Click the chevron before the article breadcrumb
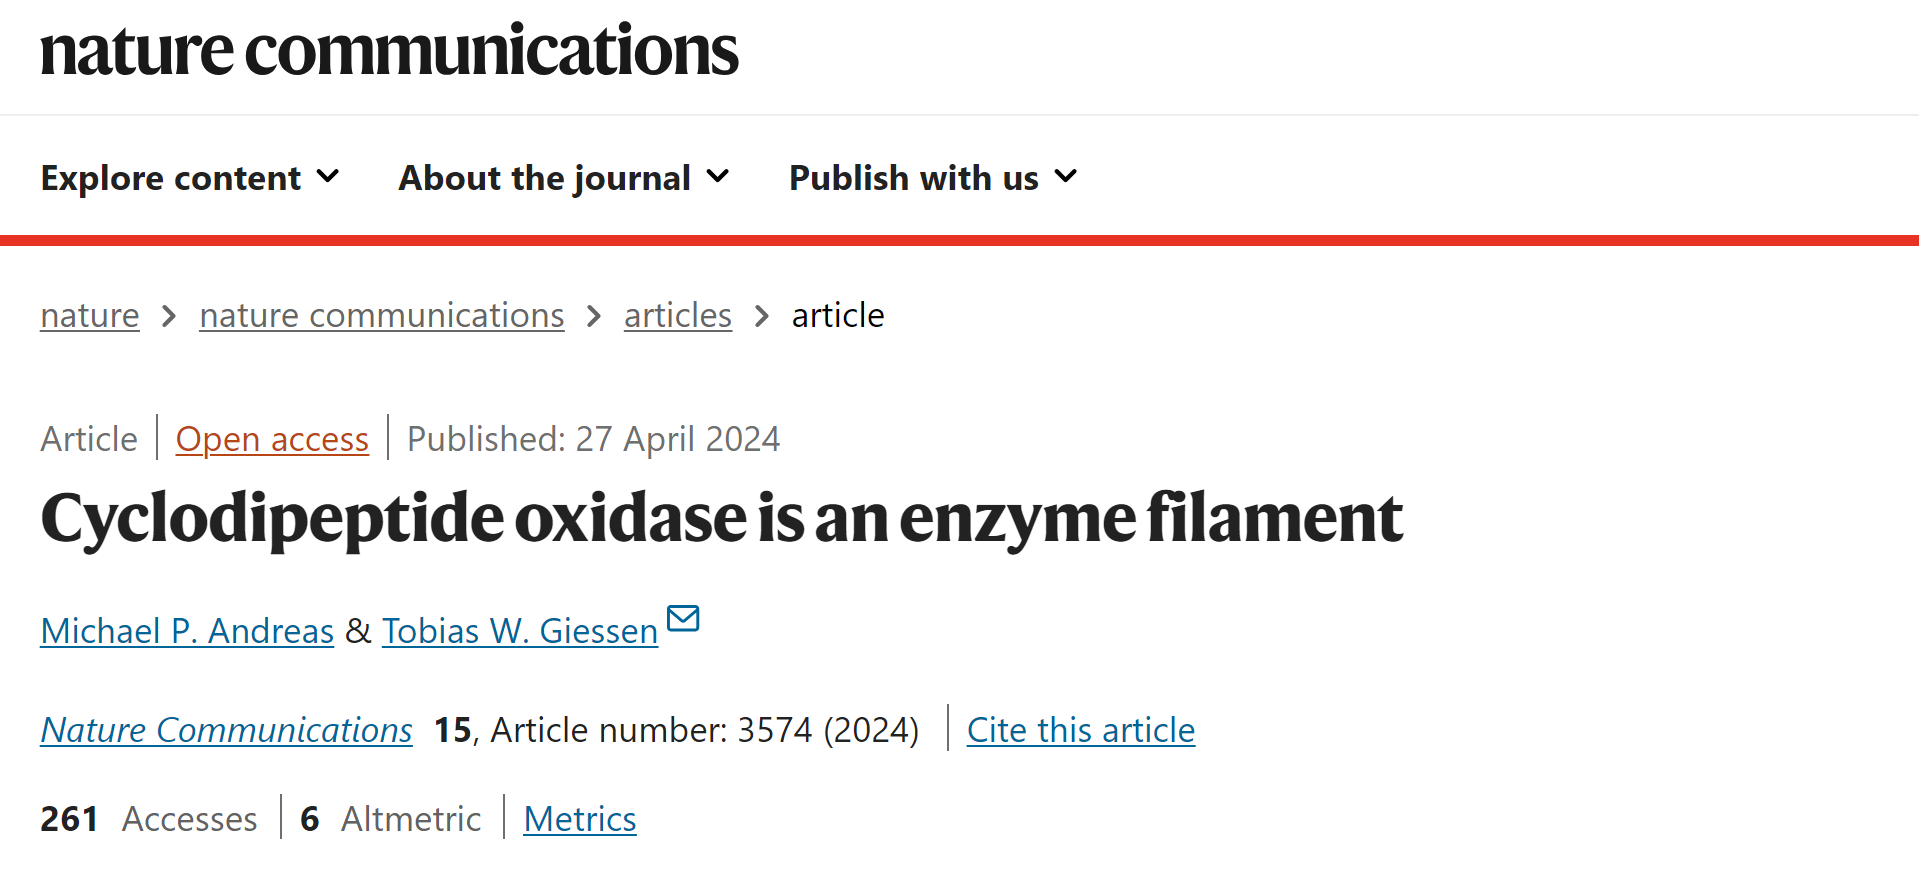The image size is (1919, 885). (x=762, y=316)
